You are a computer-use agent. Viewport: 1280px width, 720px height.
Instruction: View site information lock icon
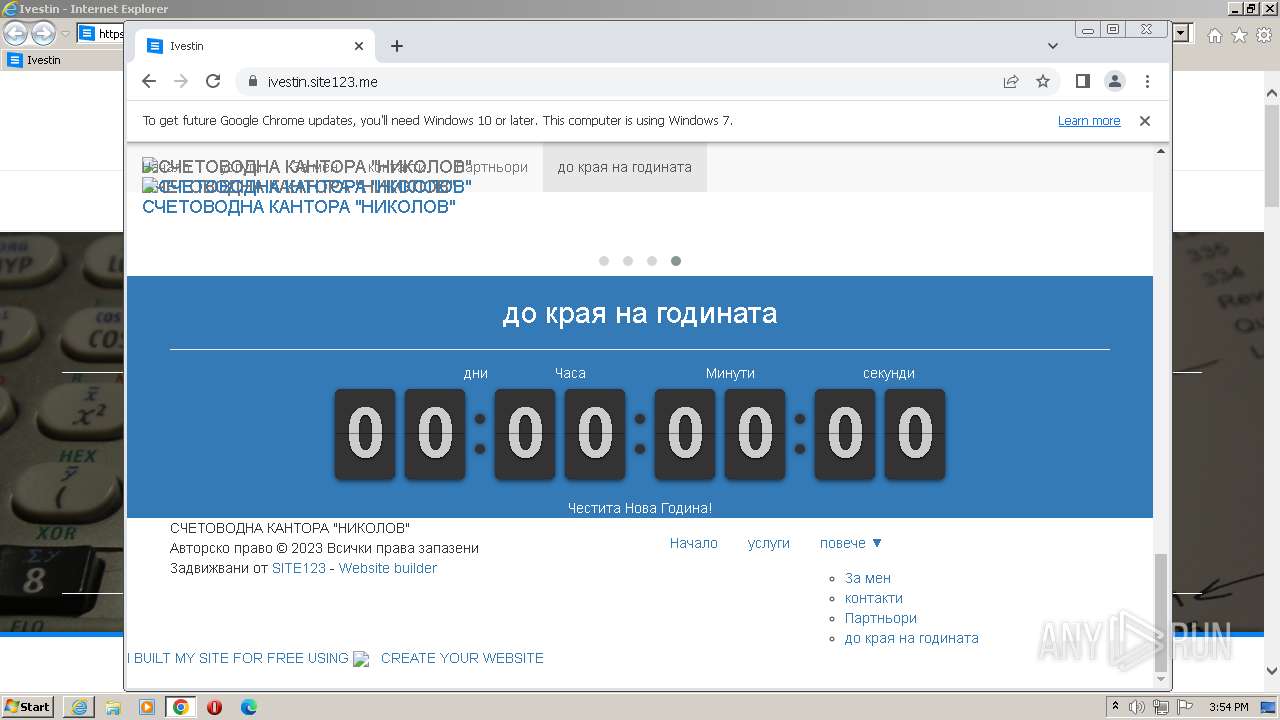252,82
